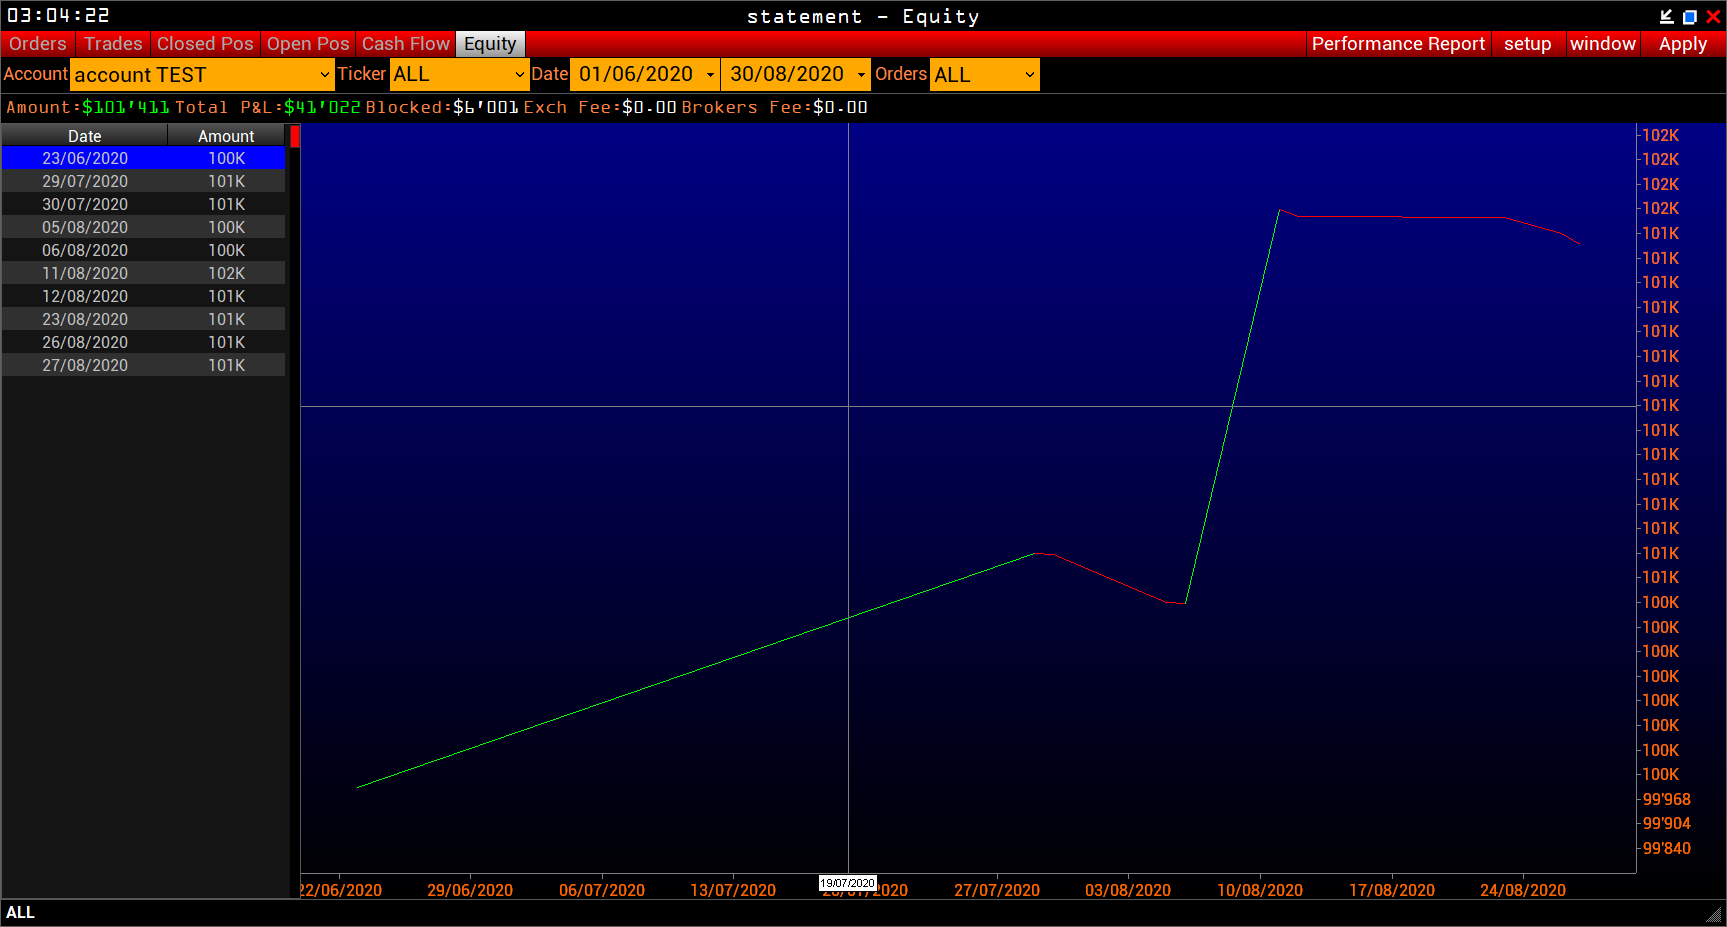Switch to the Closed Pos tab
The image size is (1727, 927).
[205, 44]
